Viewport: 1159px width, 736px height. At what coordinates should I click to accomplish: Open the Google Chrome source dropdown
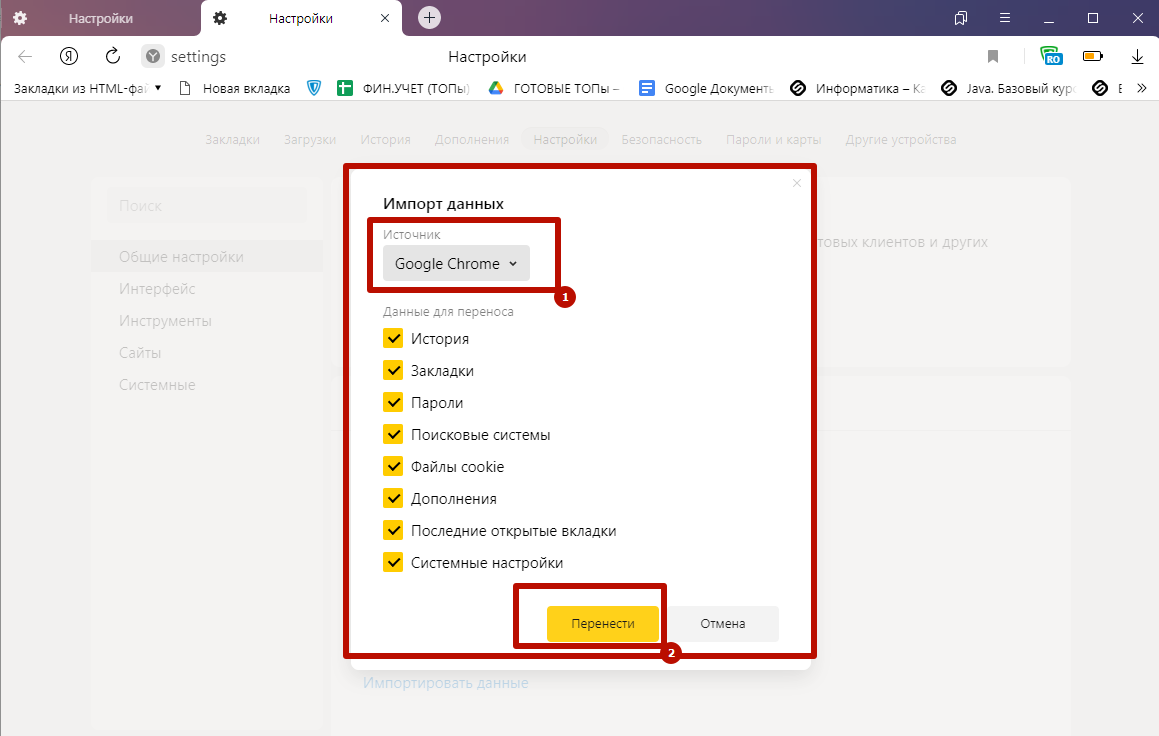[x=456, y=264]
